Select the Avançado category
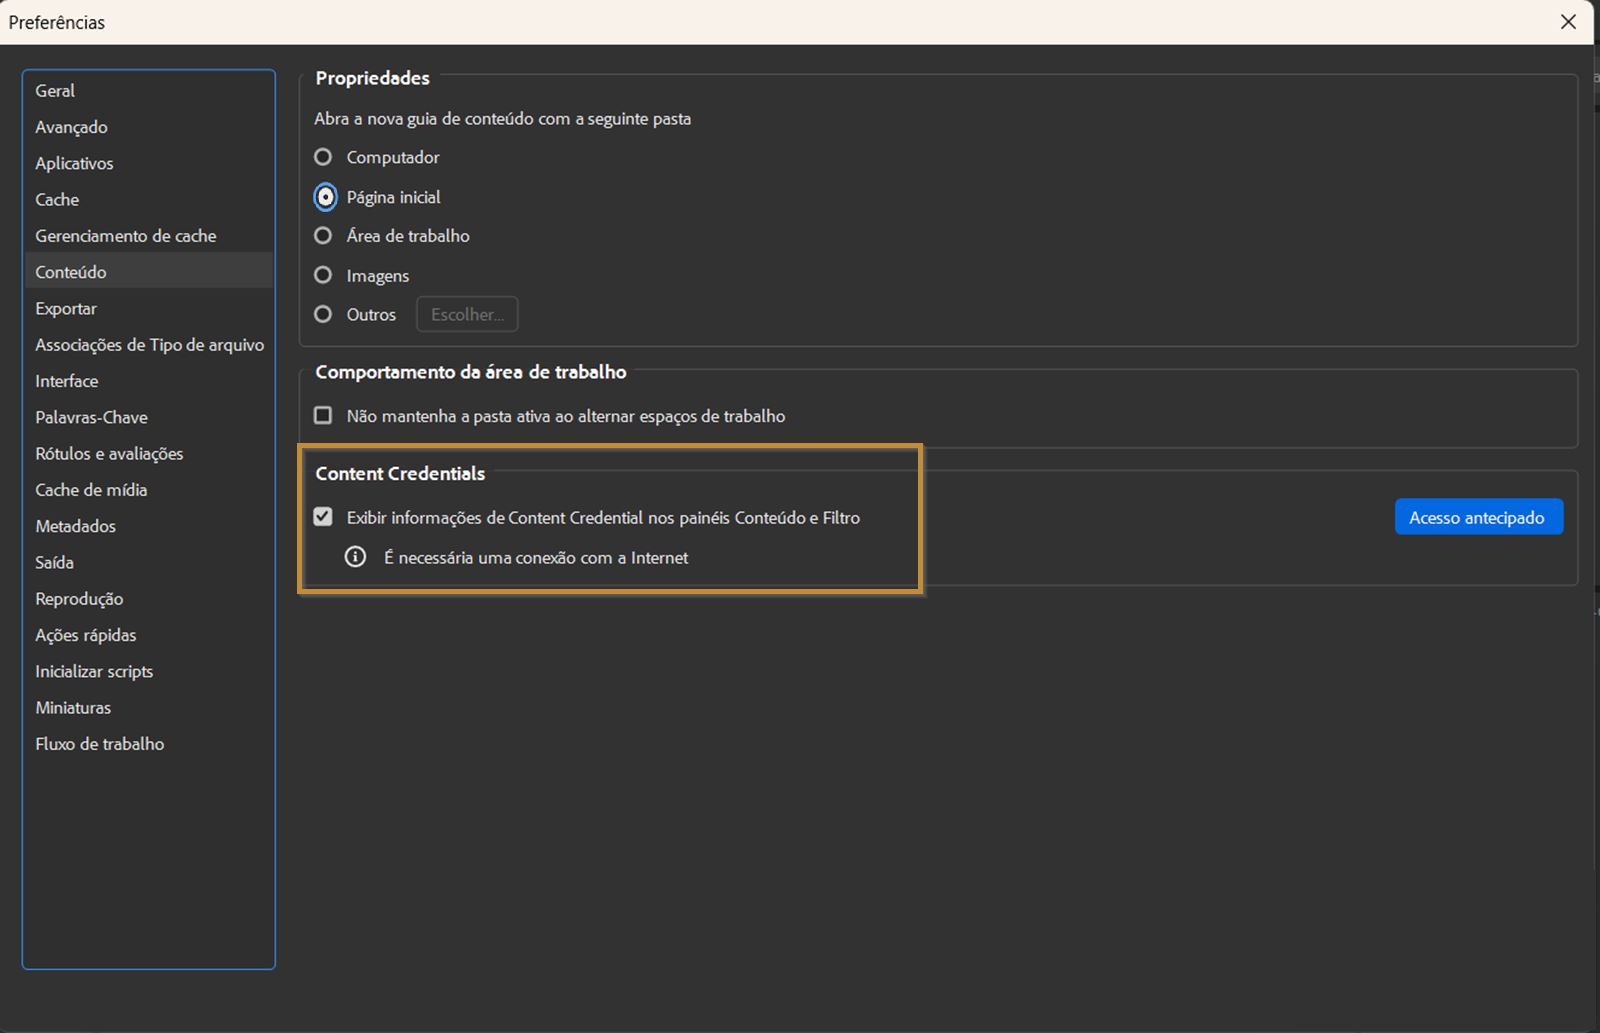The height and width of the screenshot is (1033, 1600). click(148, 127)
